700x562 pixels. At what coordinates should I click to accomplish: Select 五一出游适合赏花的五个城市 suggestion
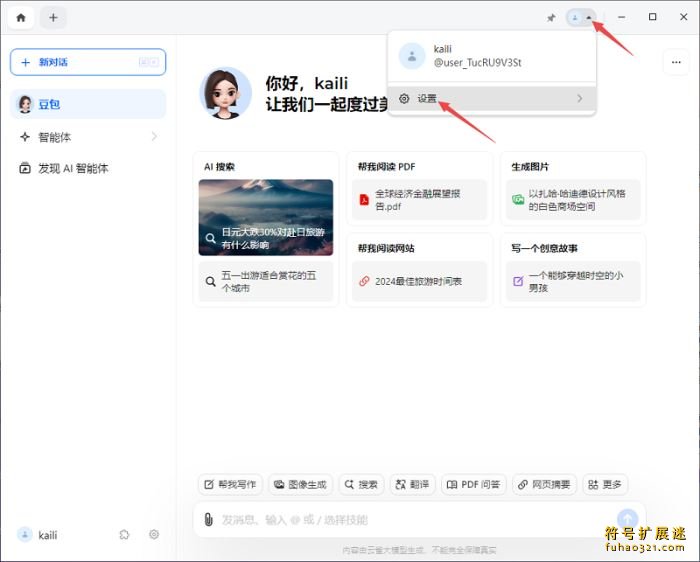pos(266,282)
